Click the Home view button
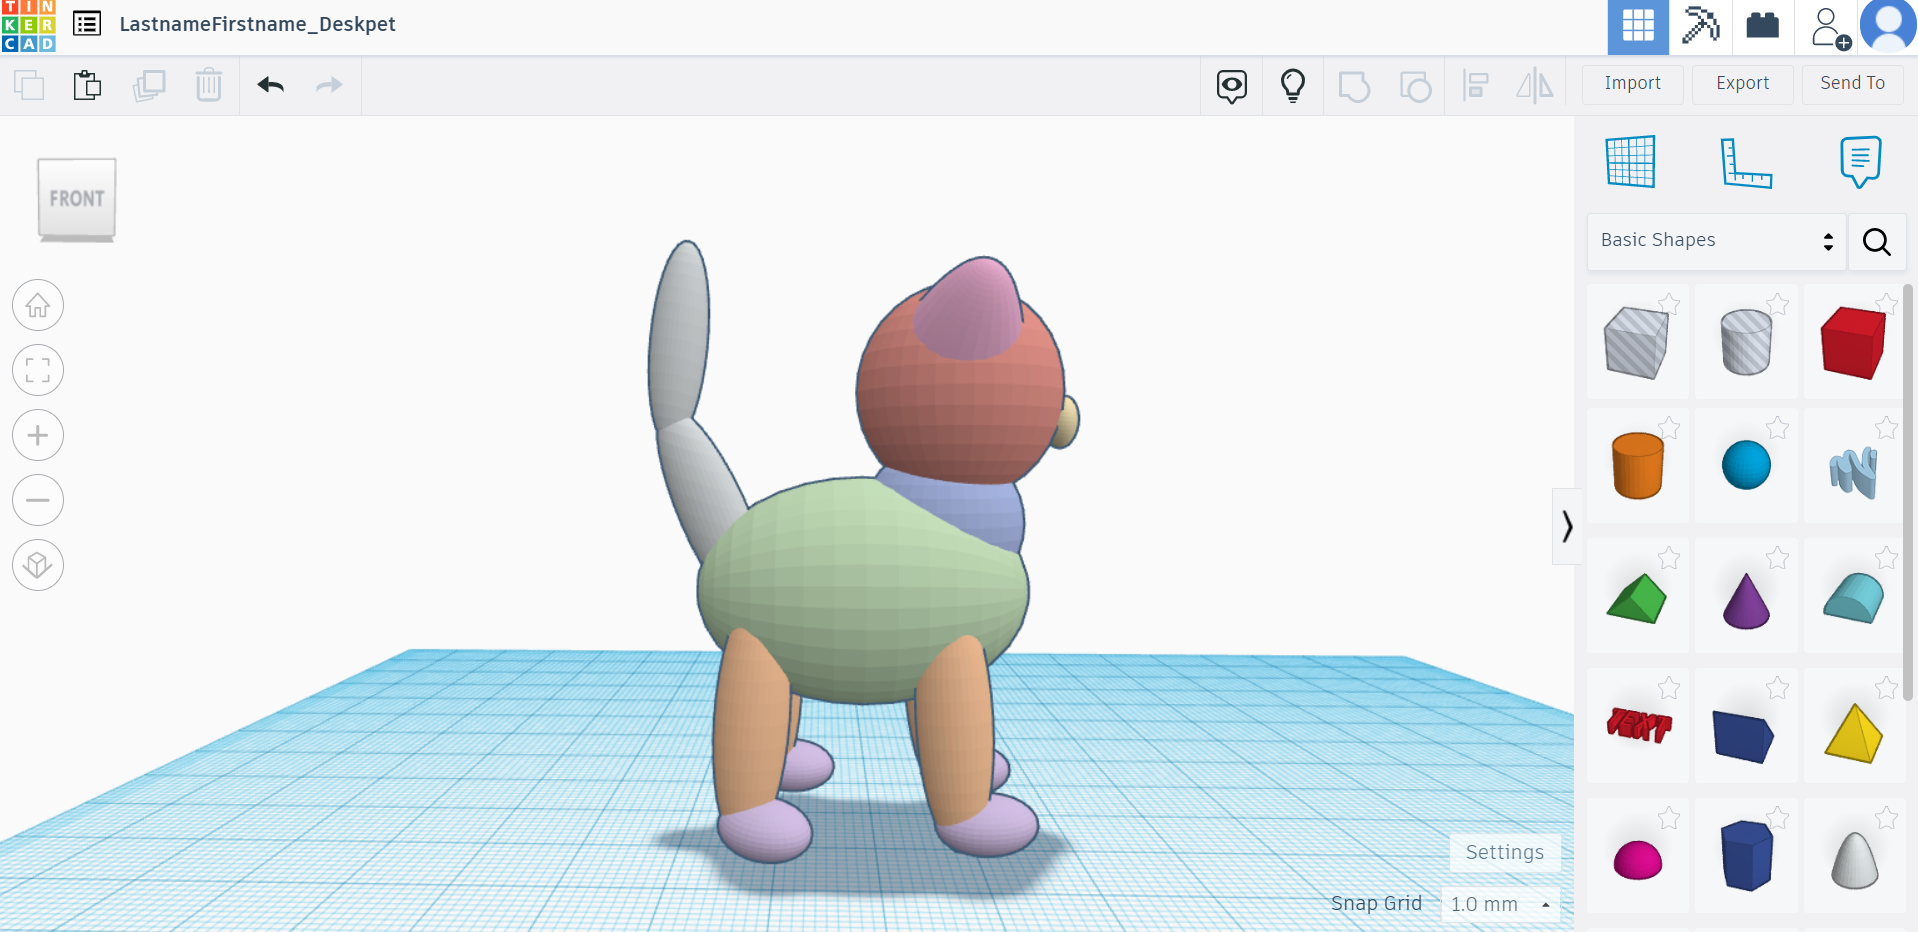This screenshot has height=932, width=1918. pos(38,305)
